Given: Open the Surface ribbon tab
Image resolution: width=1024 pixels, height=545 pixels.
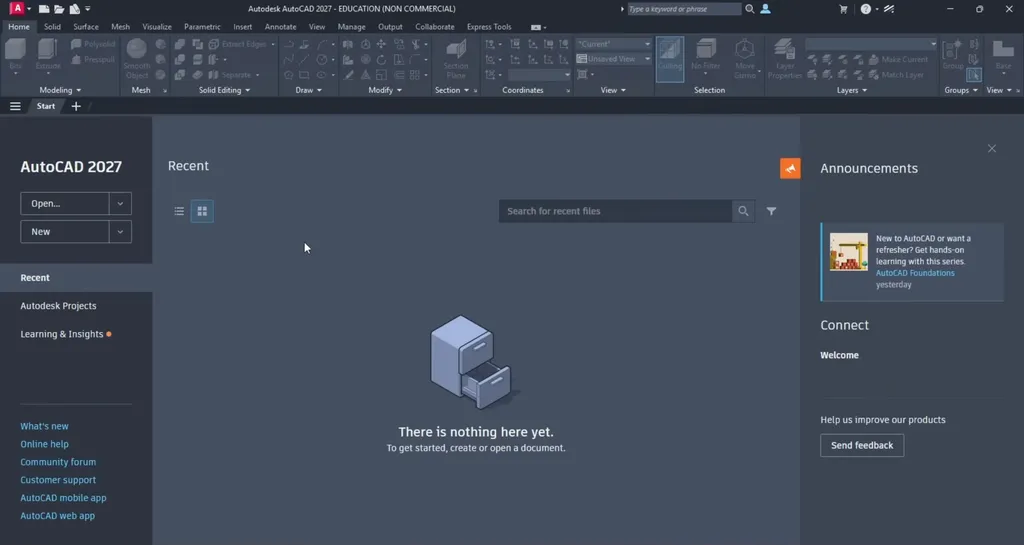Looking at the screenshot, I should (86, 27).
